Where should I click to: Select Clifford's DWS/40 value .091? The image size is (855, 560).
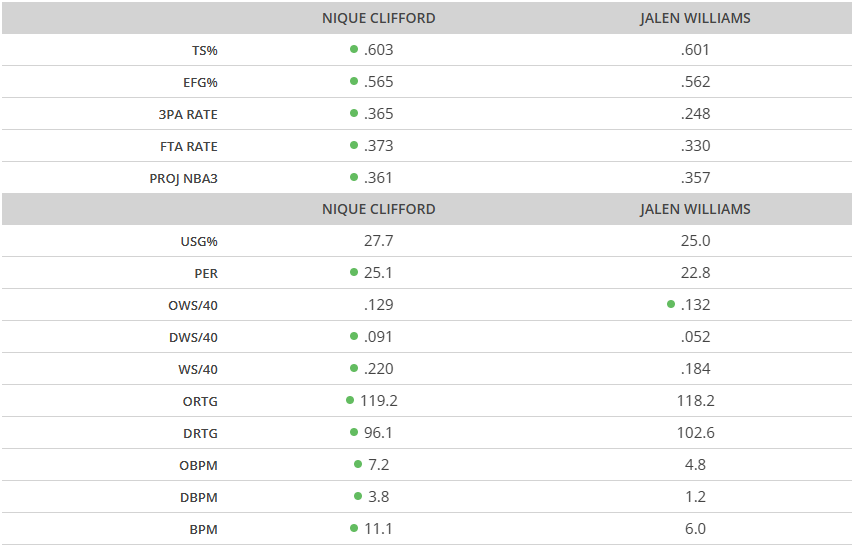[378, 336]
